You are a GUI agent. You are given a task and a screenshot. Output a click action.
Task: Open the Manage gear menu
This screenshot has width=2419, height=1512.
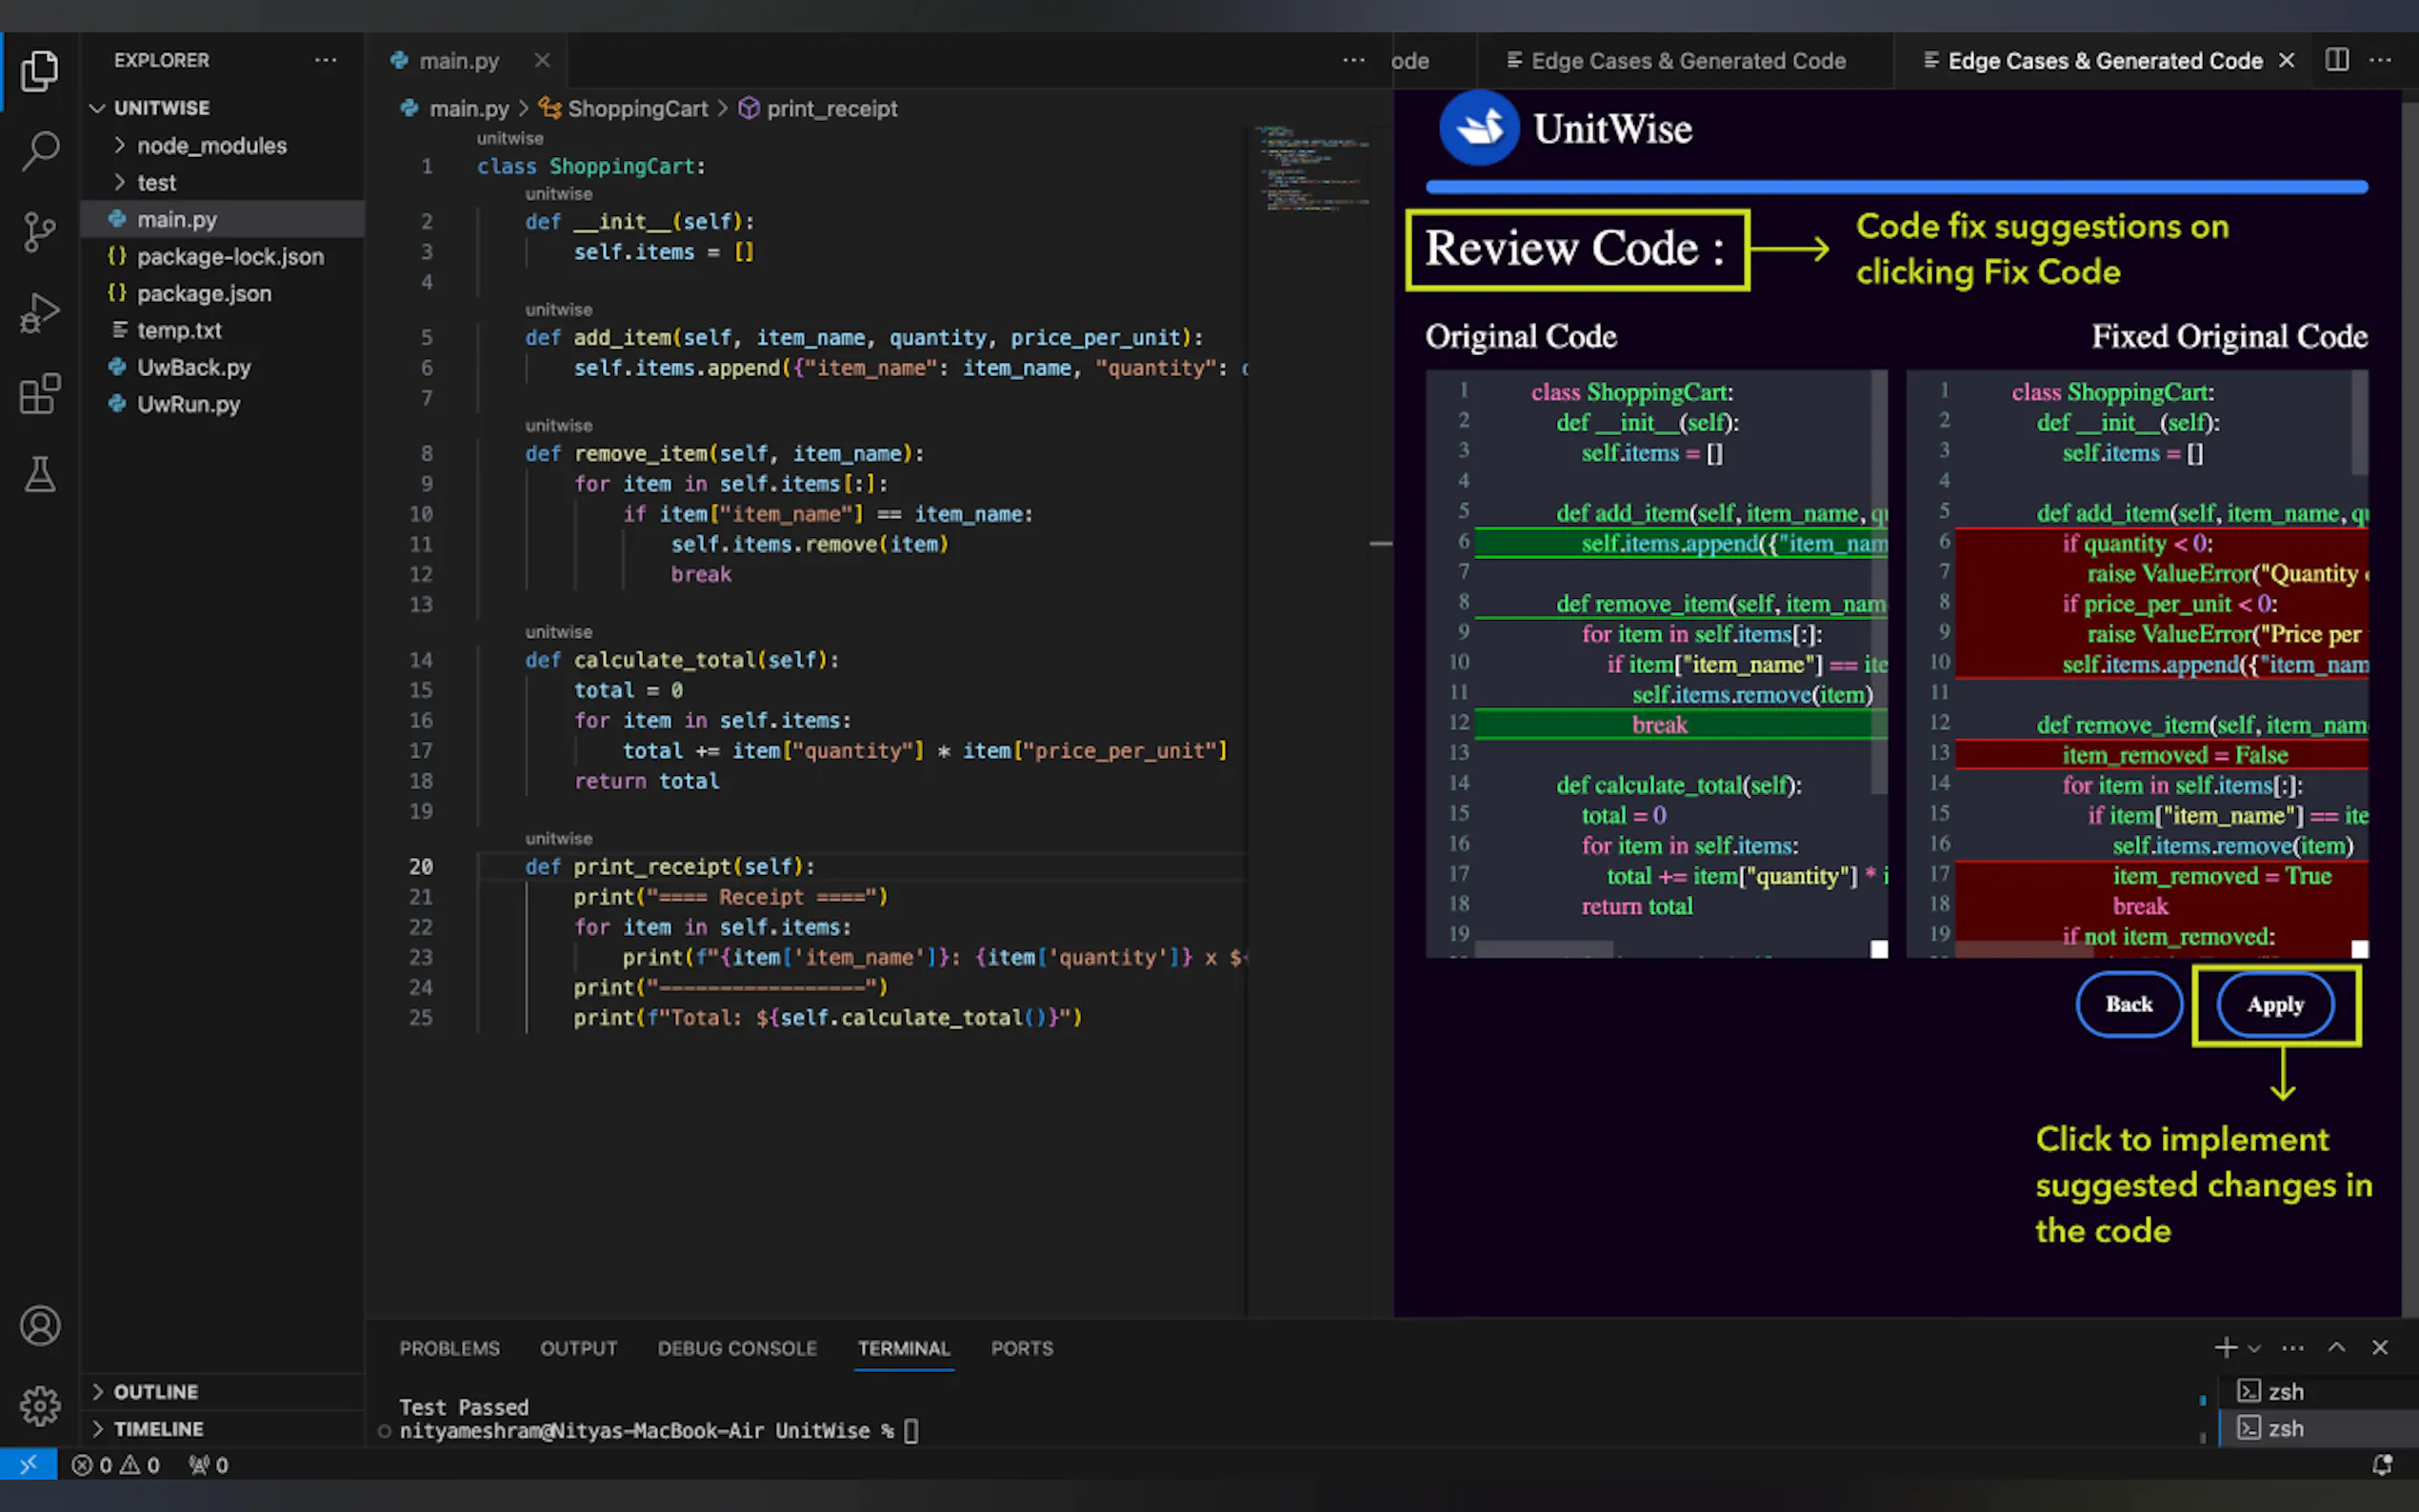[x=40, y=1406]
